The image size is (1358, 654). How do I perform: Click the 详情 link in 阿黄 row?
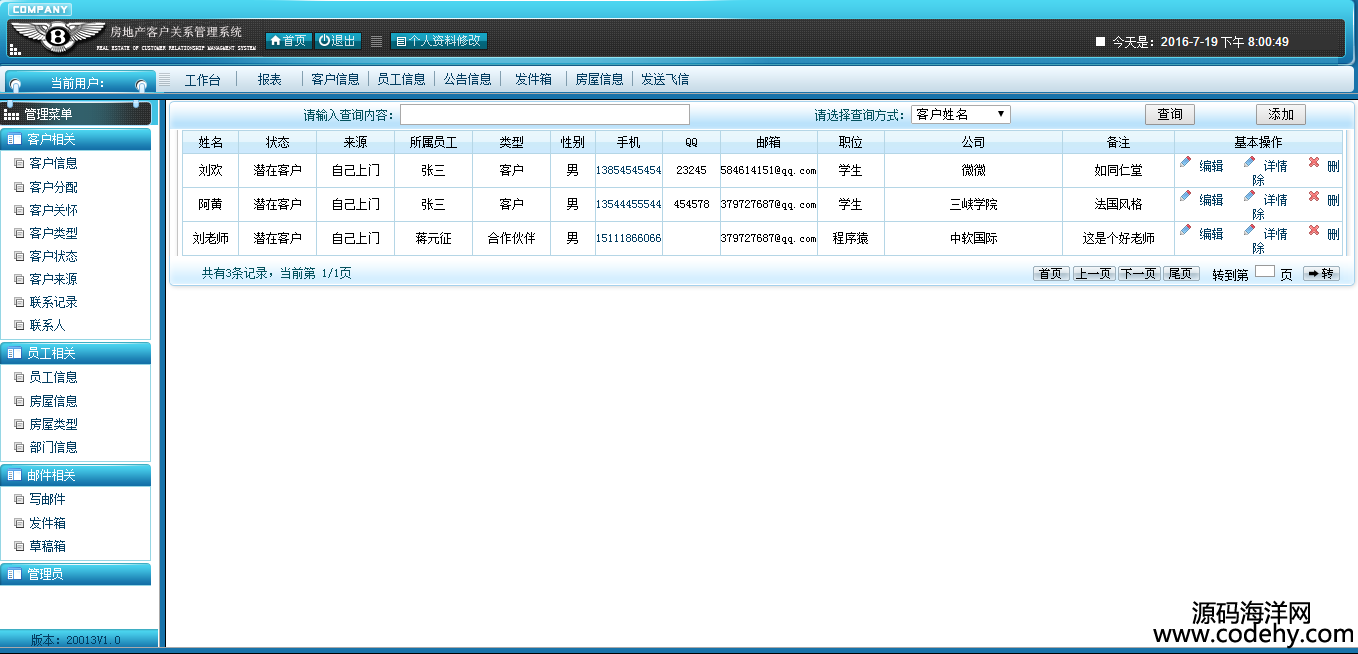(1275, 200)
